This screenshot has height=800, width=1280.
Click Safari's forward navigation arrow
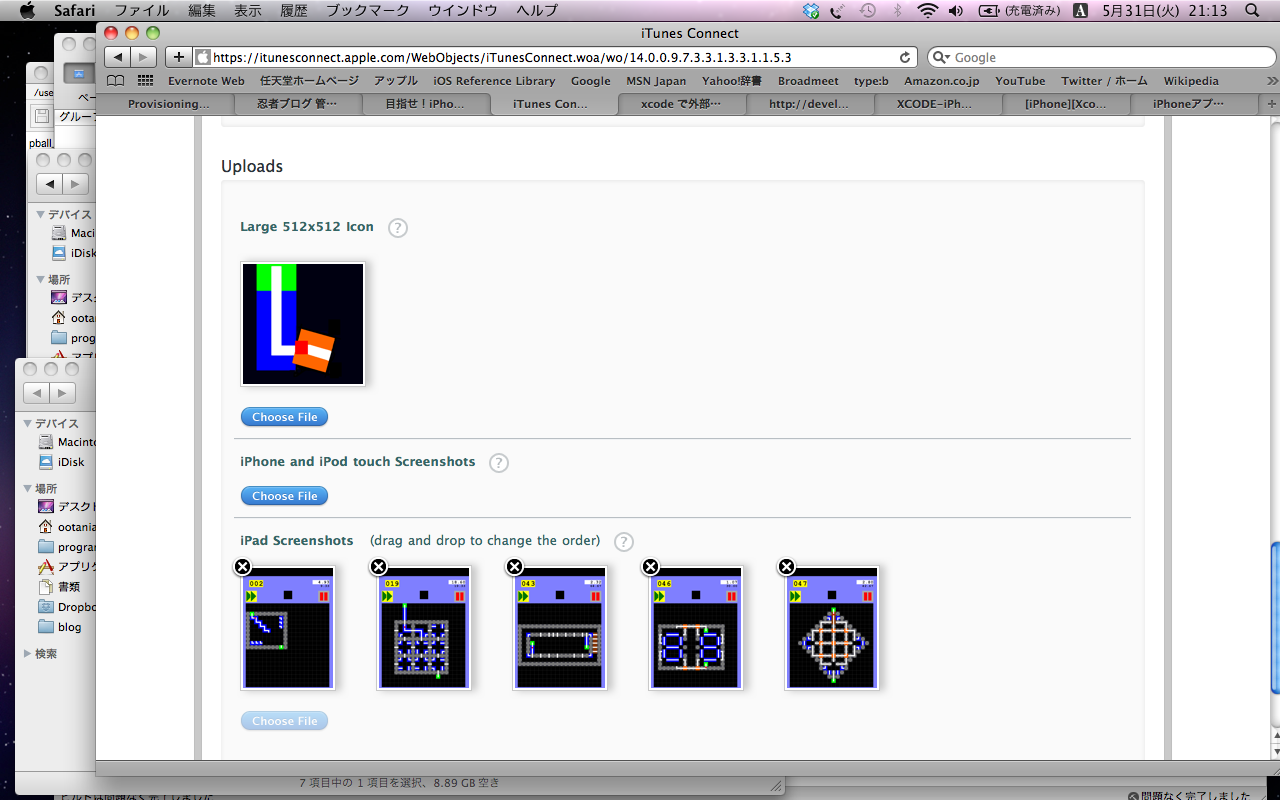tap(144, 57)
